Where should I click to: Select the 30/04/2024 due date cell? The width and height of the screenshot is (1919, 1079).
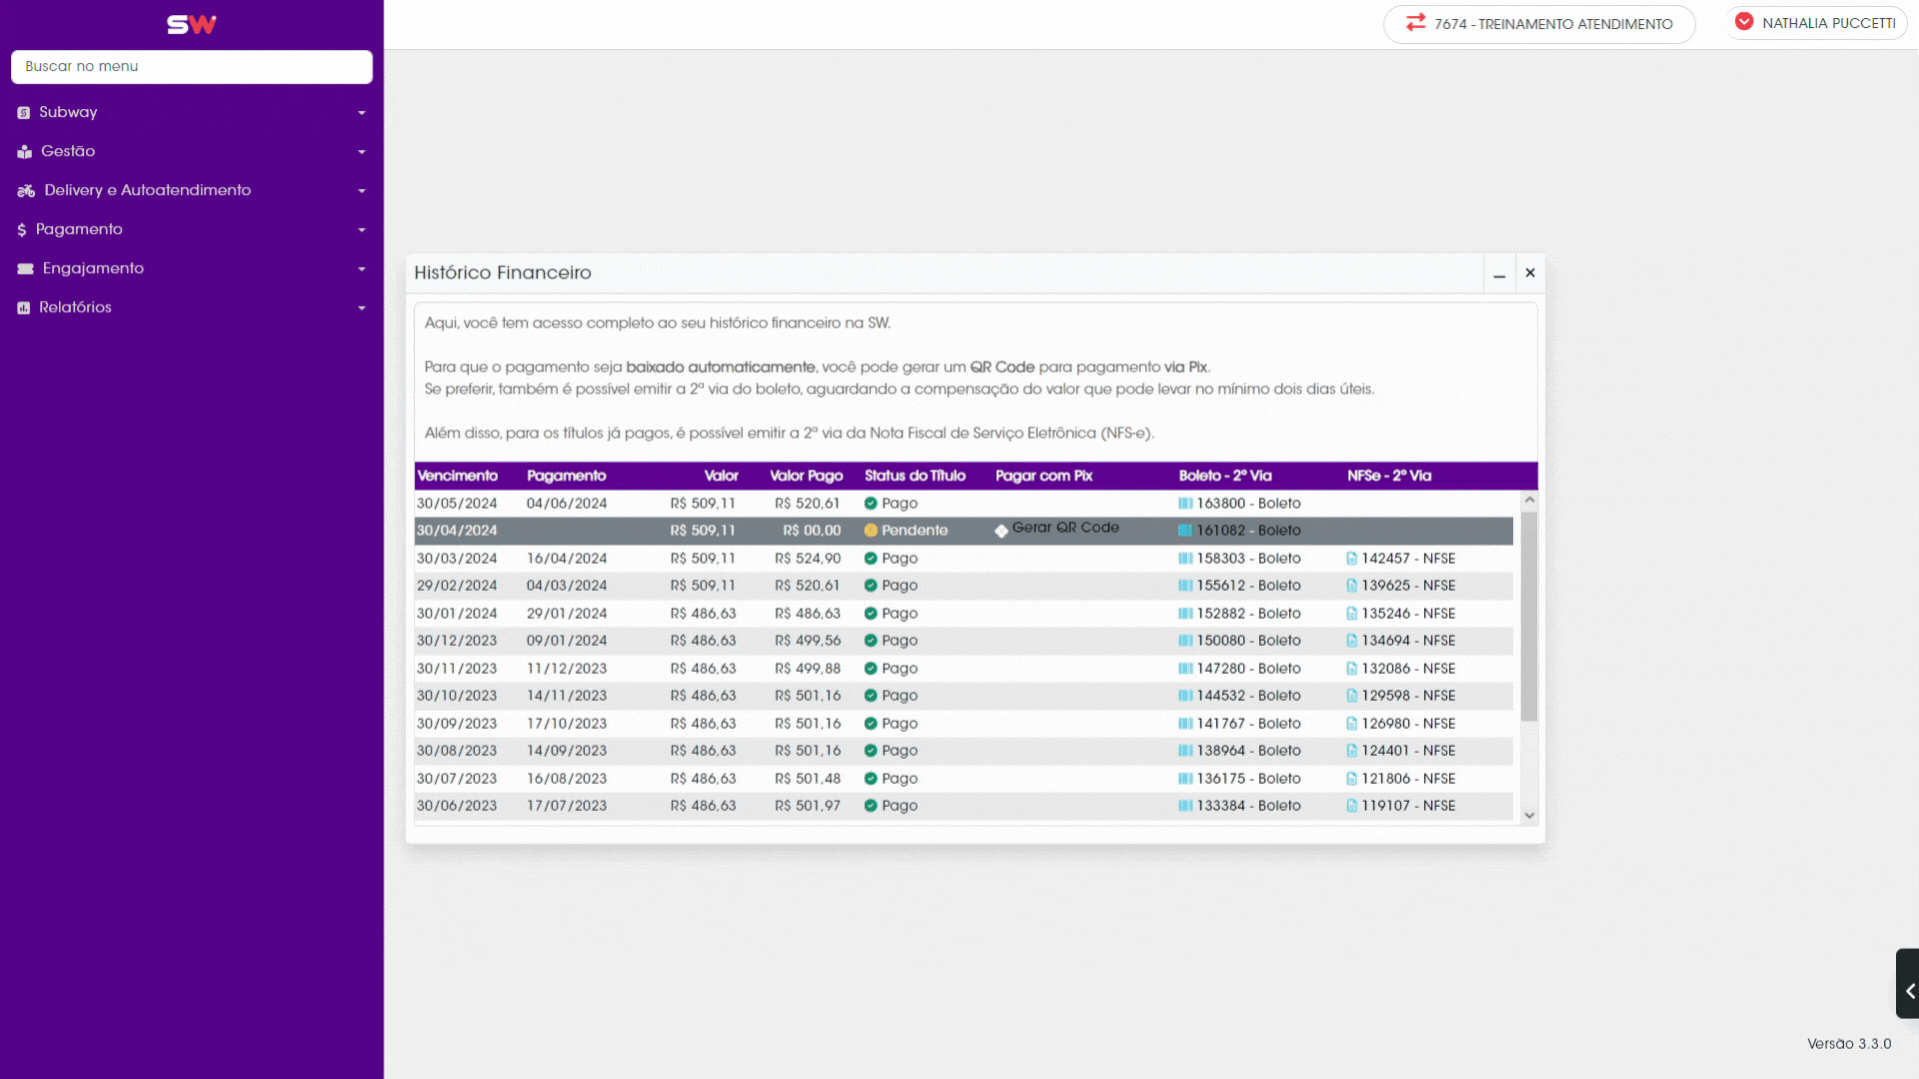point(457,531)
